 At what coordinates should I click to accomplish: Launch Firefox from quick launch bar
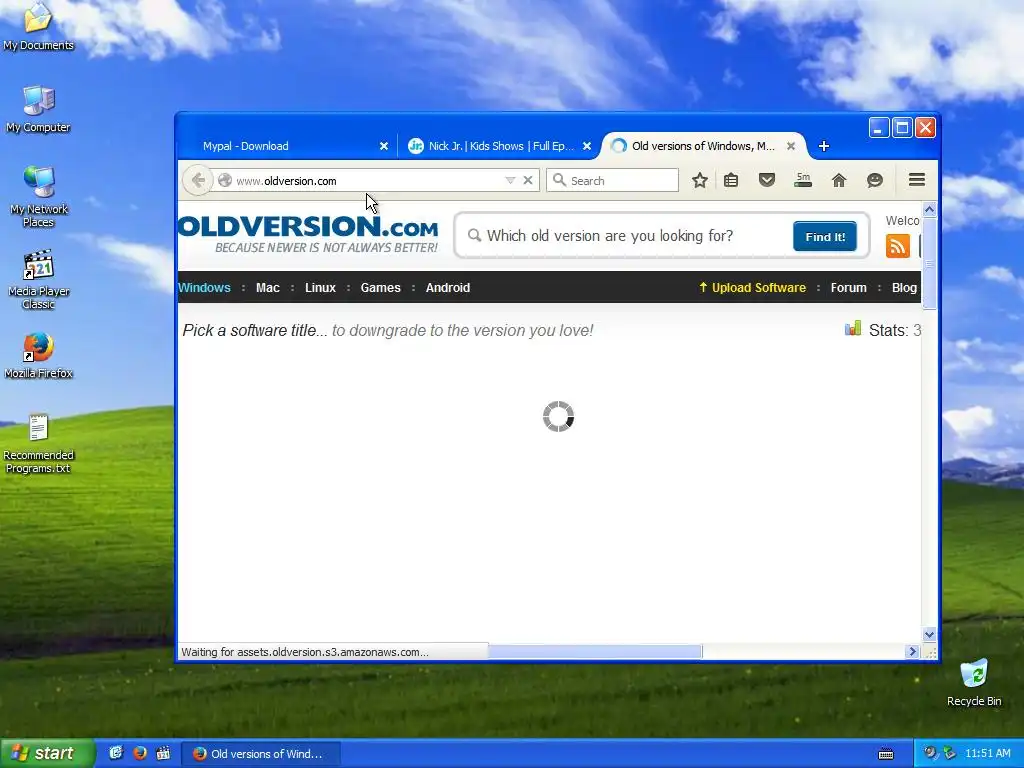pos(140,753)
